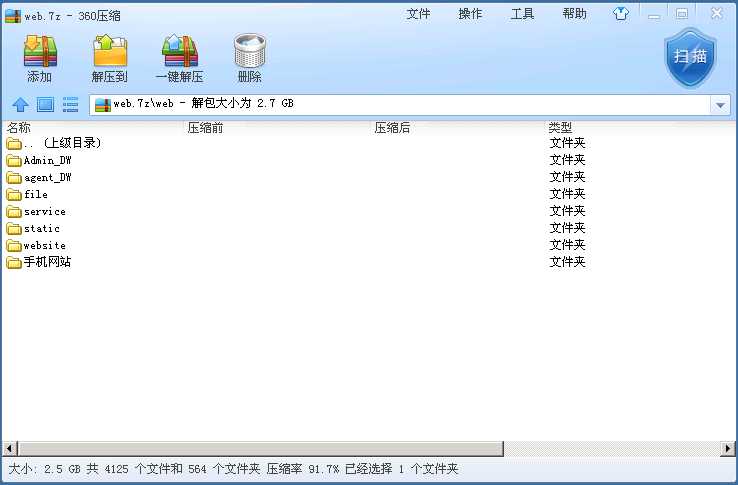Sort by 类型 column header

coord(560,128)
